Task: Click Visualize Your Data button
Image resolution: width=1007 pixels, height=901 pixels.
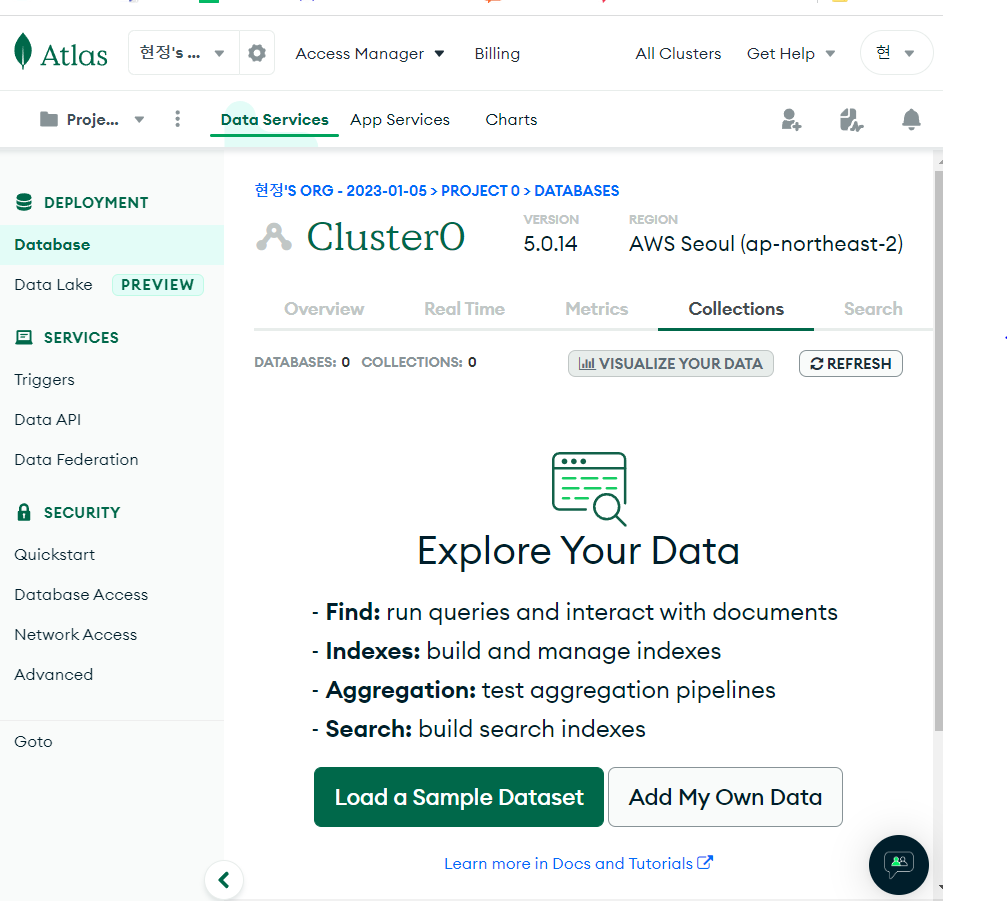Action: [670, 363]
